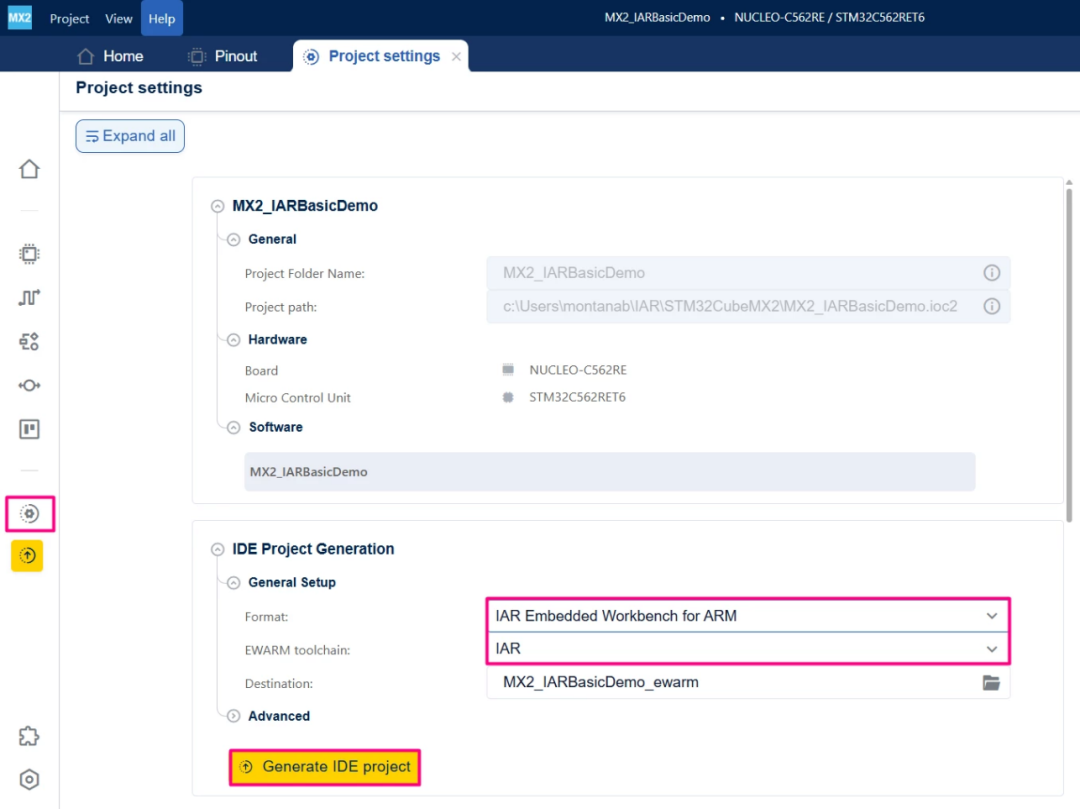Image resolution: width=1080 pixels, height=809 pixels.
Task: Click the Expand all button
Action: [130, 136]
